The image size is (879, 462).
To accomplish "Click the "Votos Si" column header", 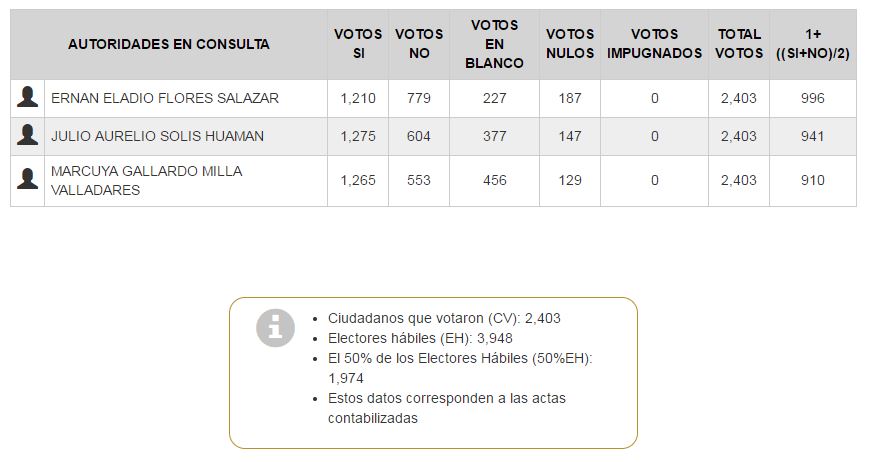I will 358,44.
